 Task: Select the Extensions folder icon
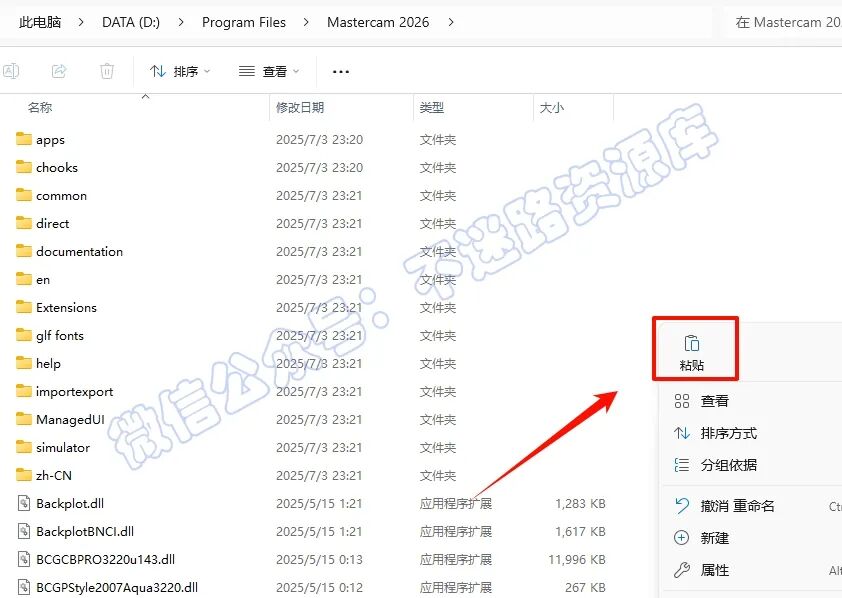click(x=24, y=307)
